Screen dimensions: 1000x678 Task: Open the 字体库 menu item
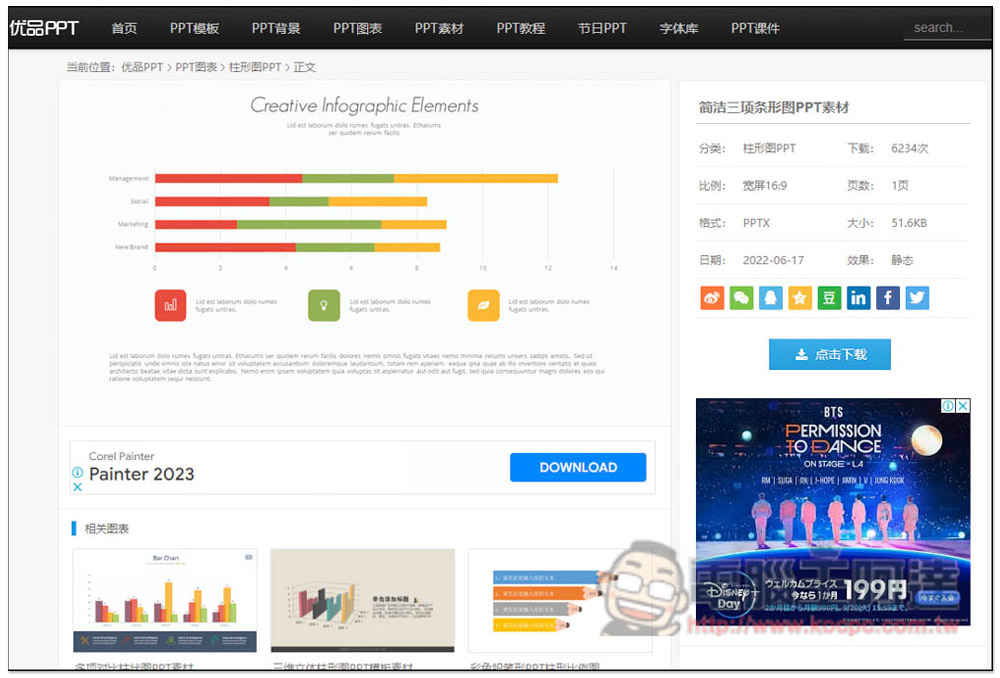[x=679, y=28]
